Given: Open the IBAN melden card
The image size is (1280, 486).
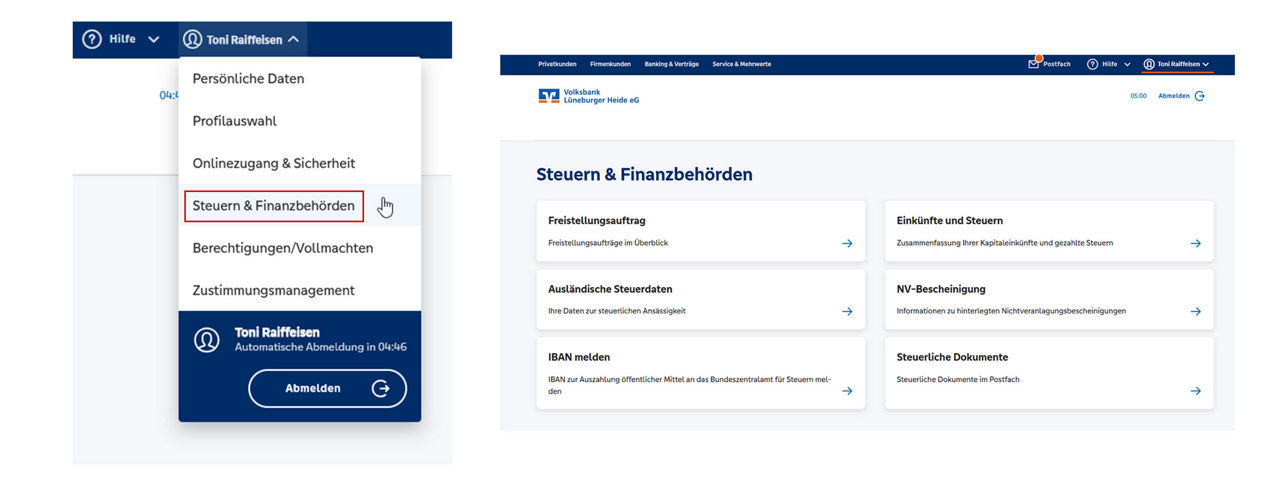Looking at the screenshot, I should click(701, 373).
